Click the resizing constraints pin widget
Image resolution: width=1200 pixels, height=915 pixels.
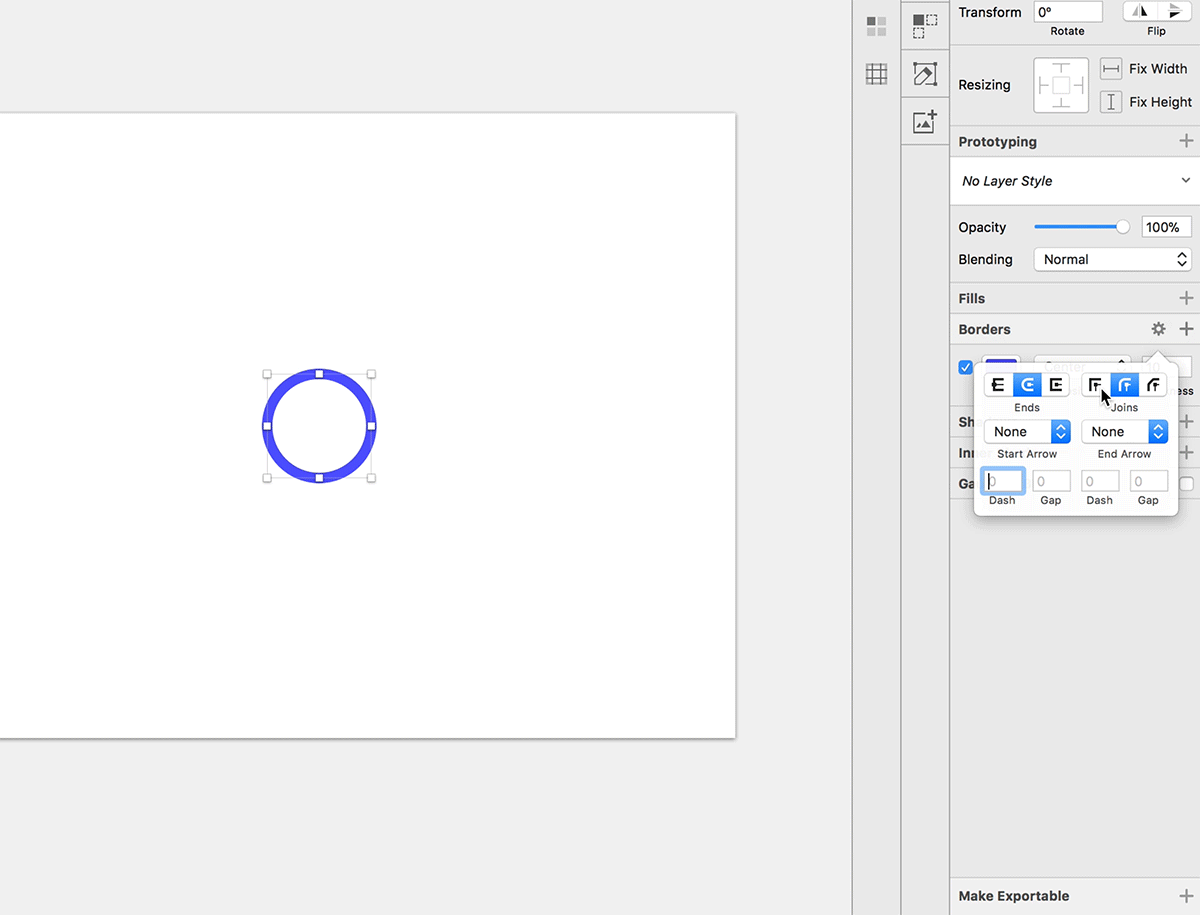coord(1061,85)
